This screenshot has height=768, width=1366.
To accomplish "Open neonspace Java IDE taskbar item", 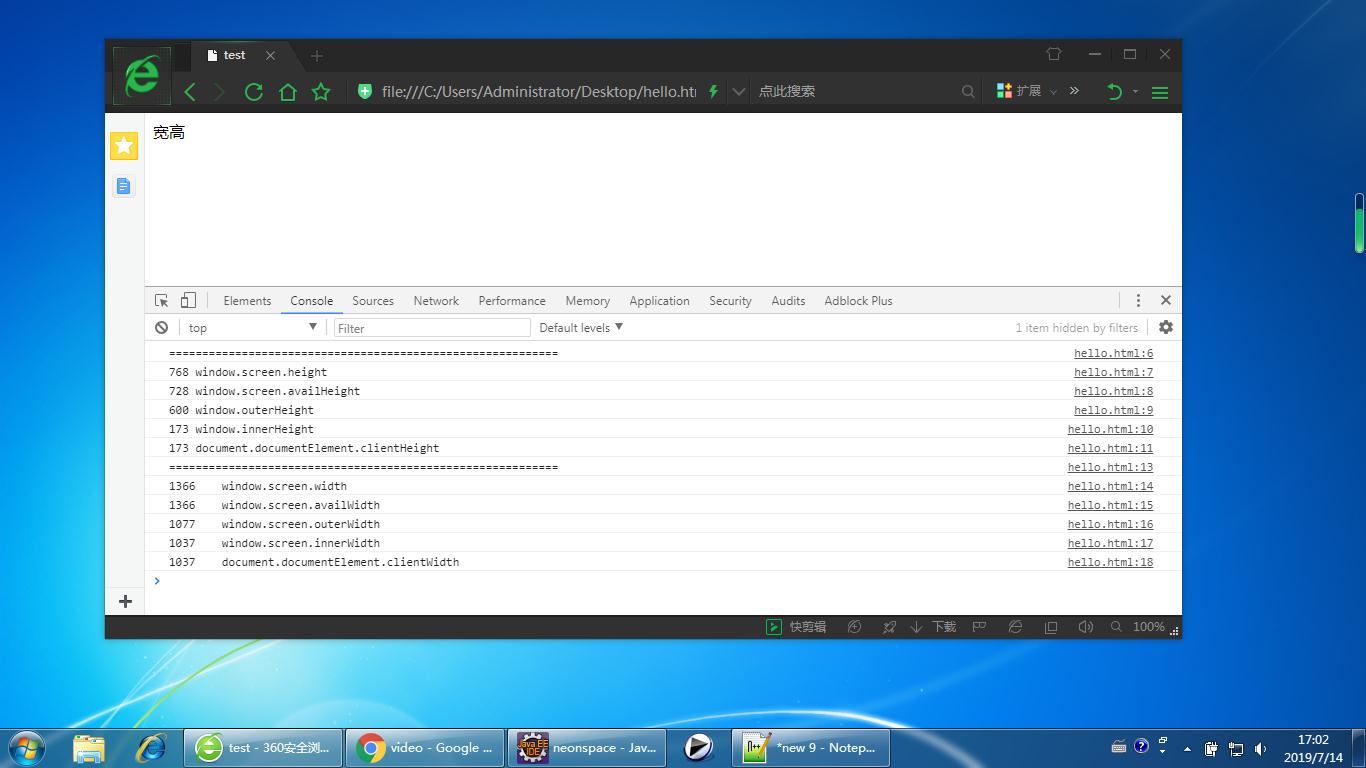I will tap(589, 747).
